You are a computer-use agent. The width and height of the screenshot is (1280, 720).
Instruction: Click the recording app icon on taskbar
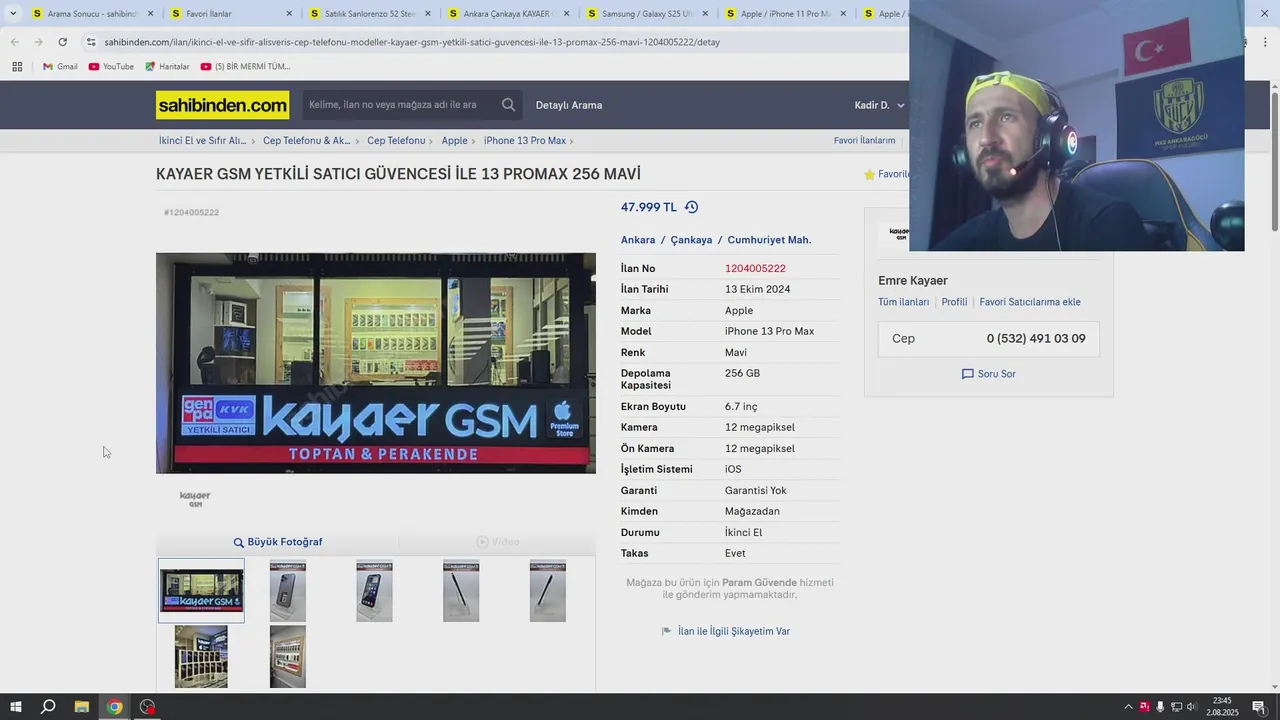[148, 707]
